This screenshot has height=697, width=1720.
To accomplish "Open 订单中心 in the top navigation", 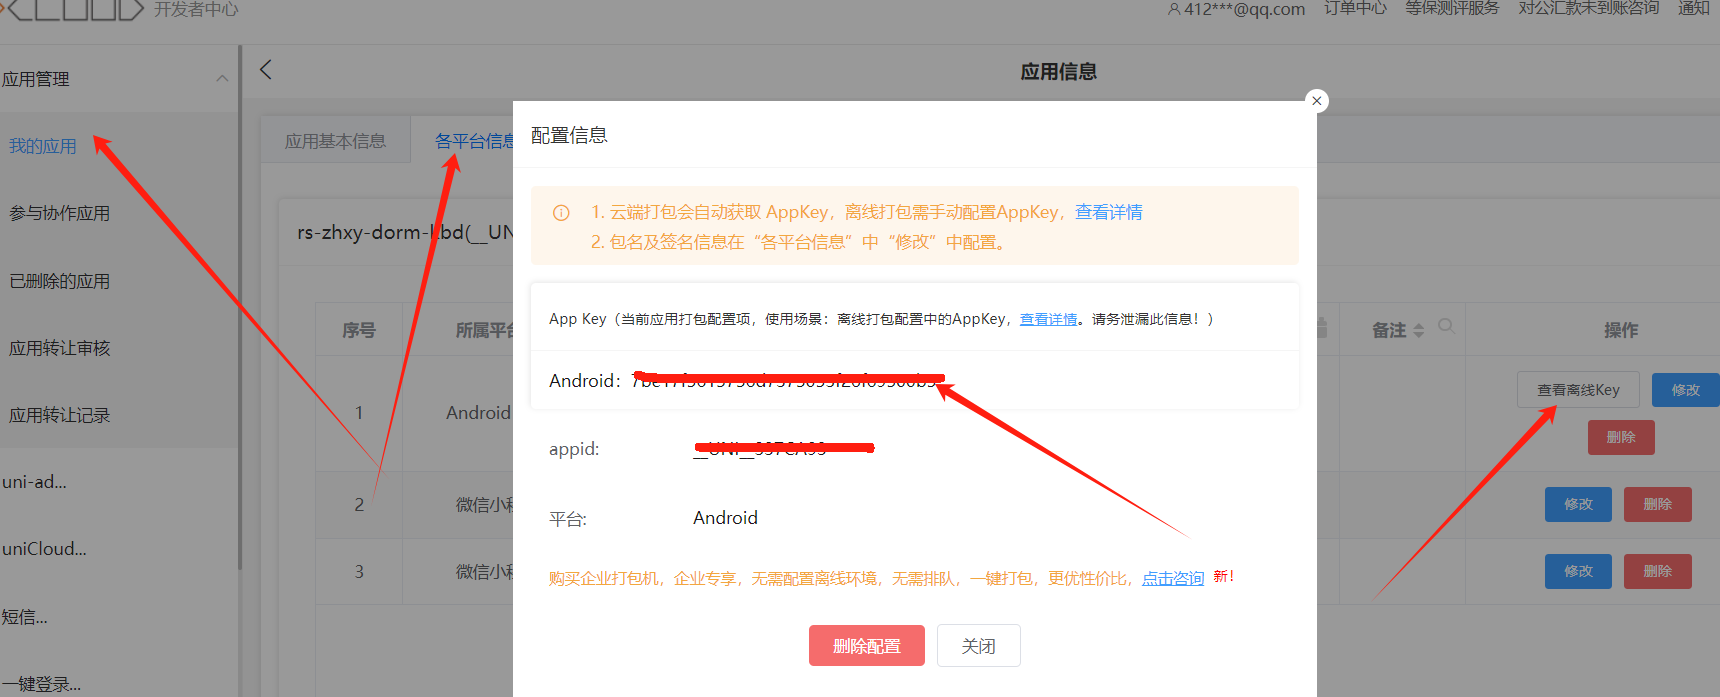I will tap(1355, 8).
